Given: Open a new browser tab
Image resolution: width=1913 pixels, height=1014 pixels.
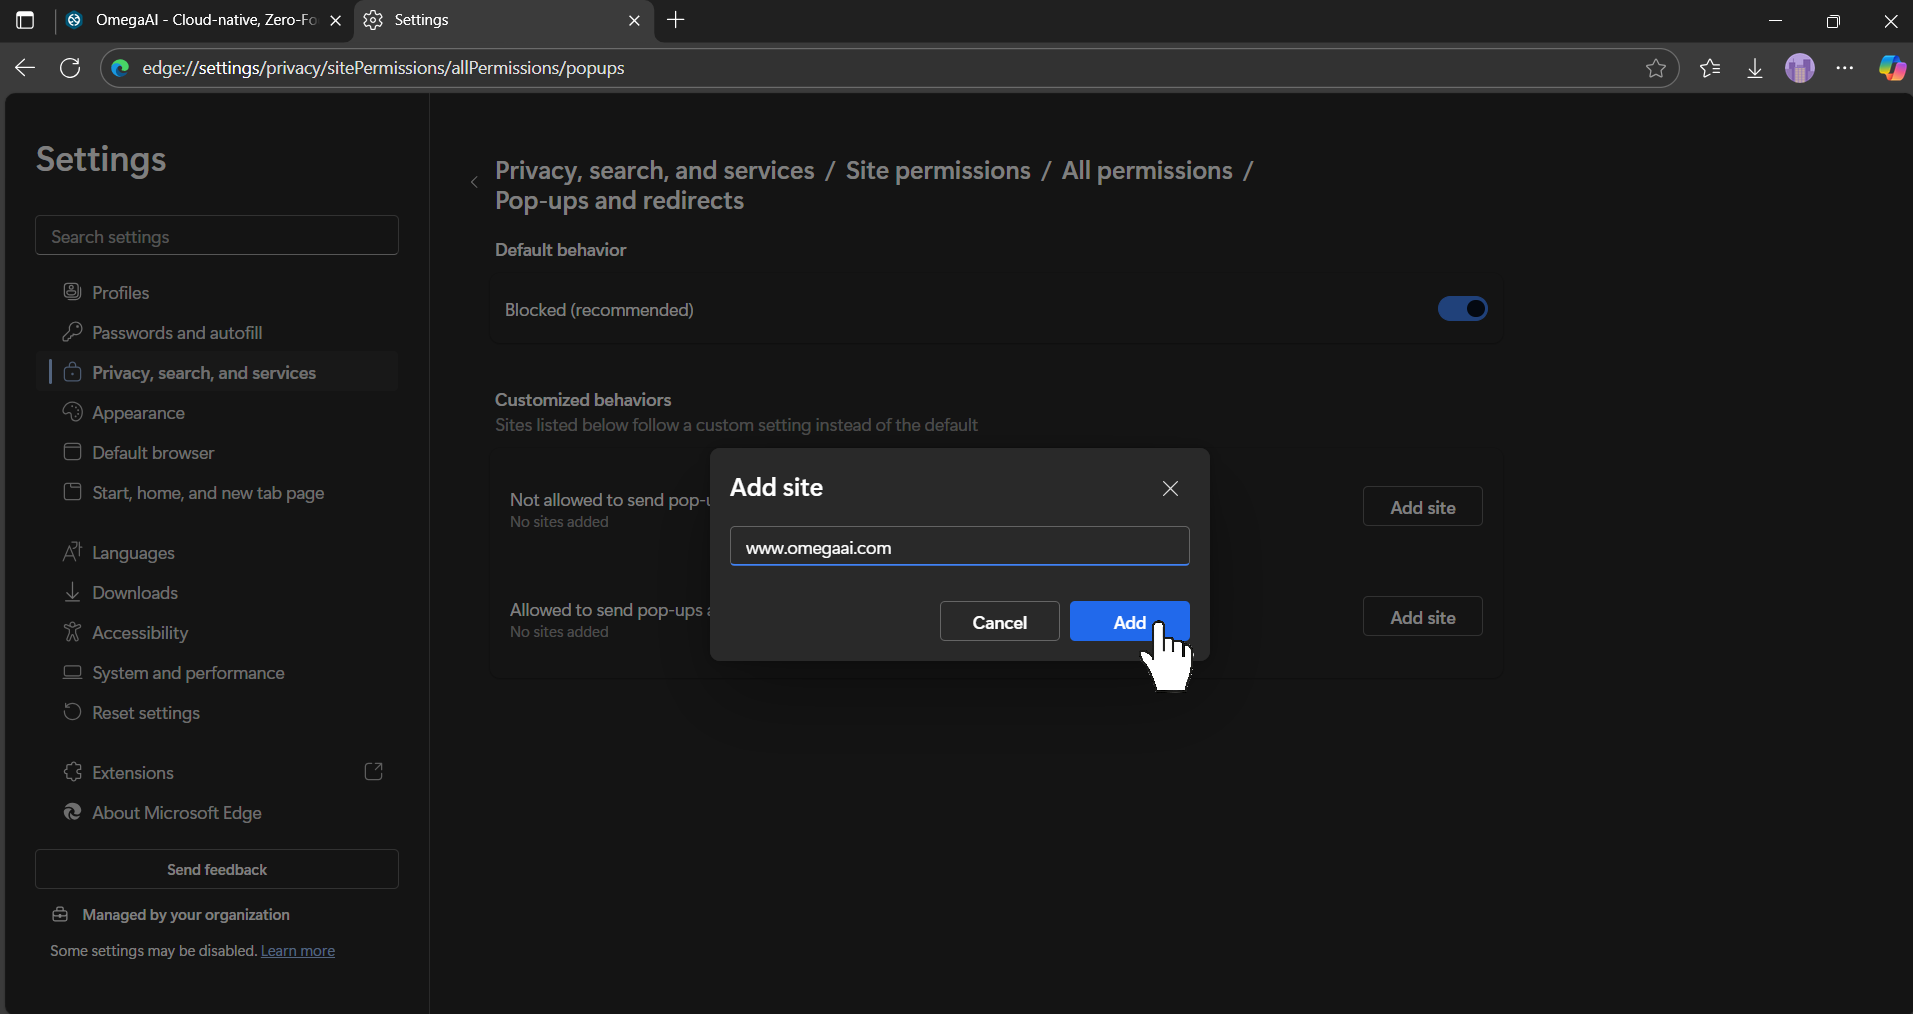Looking at the screenshot, I should pos(676,20).
